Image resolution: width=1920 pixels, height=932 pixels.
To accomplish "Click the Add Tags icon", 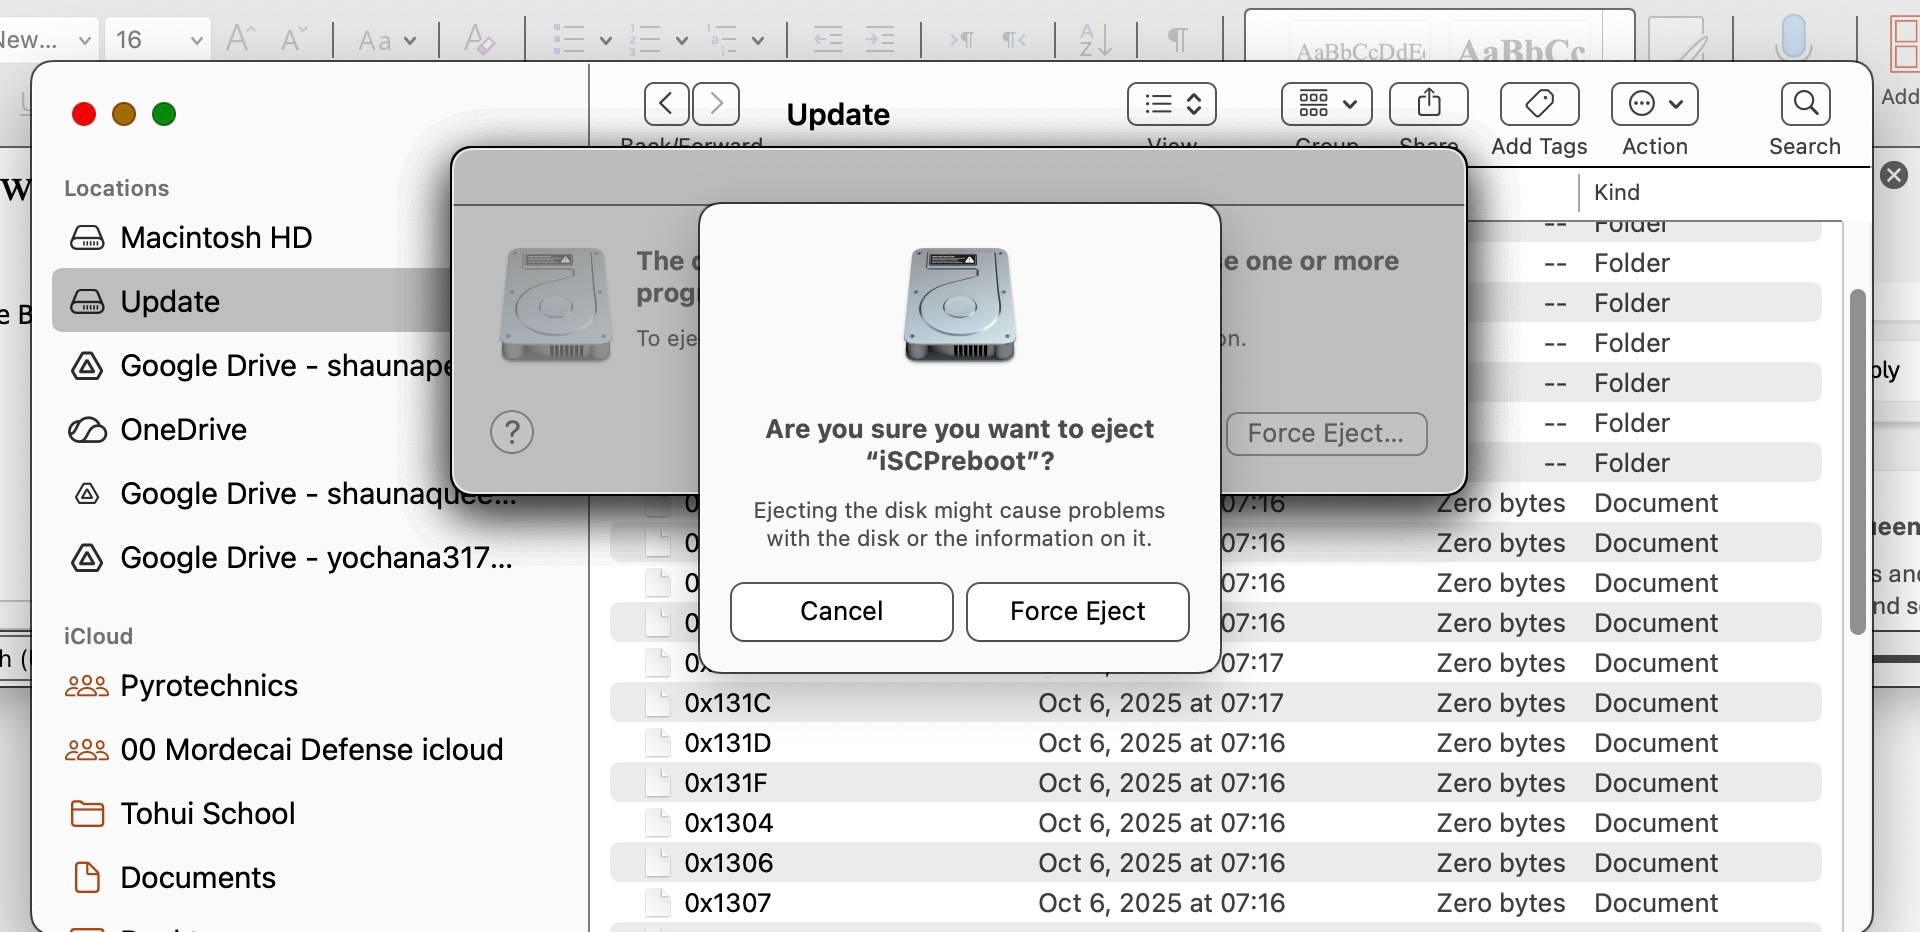I will 1539,103.
